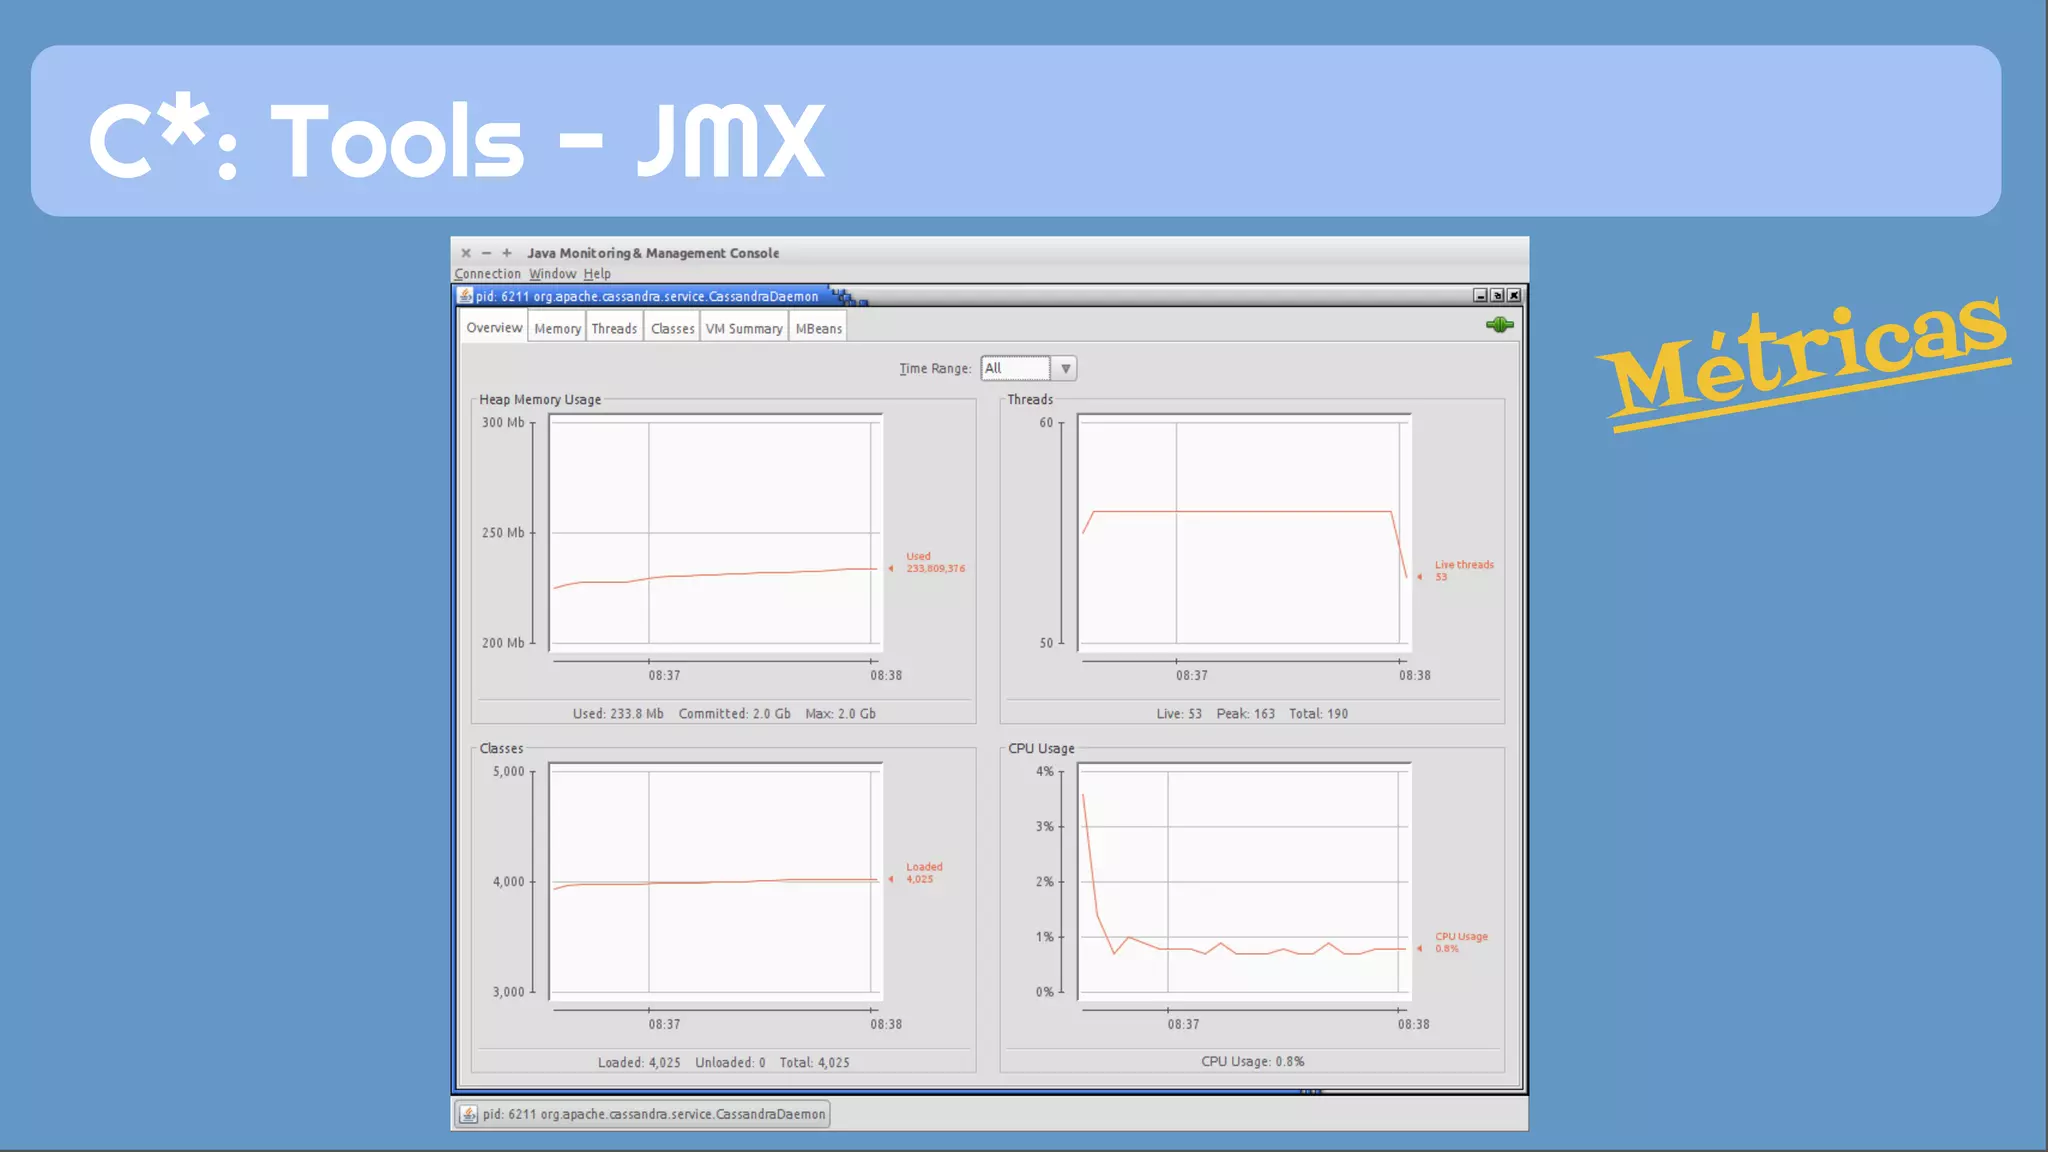Viewport: 2048px width, 1152px height.
Task: Click the Threads chart plot area
Action: coord(1244,532)
